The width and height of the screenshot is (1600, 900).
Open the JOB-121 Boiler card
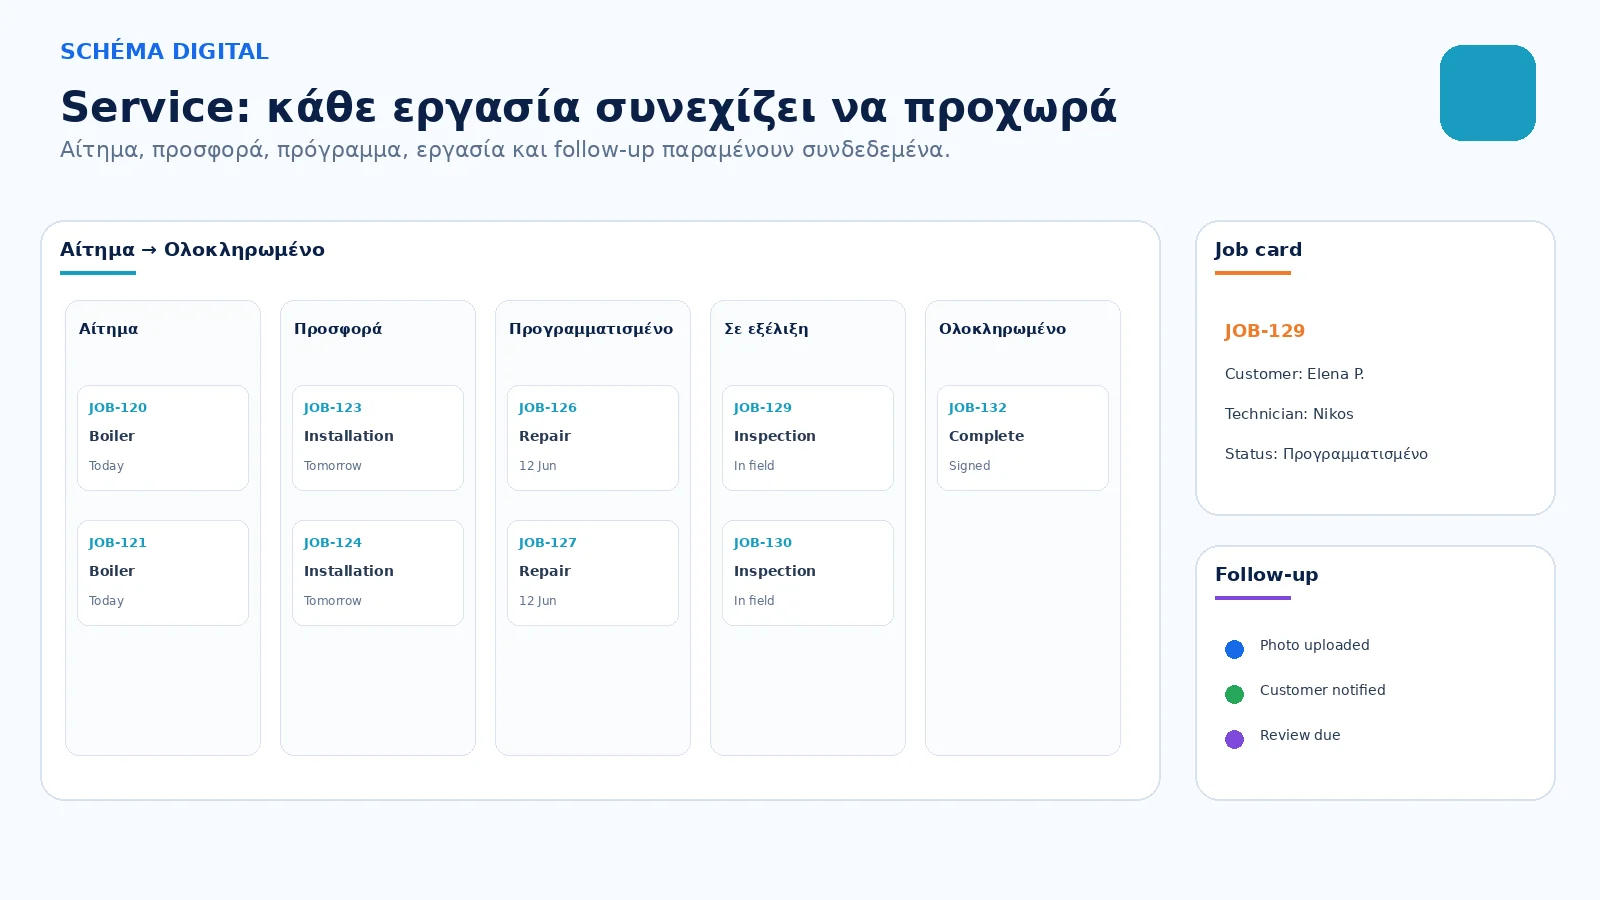pos(163,573)
